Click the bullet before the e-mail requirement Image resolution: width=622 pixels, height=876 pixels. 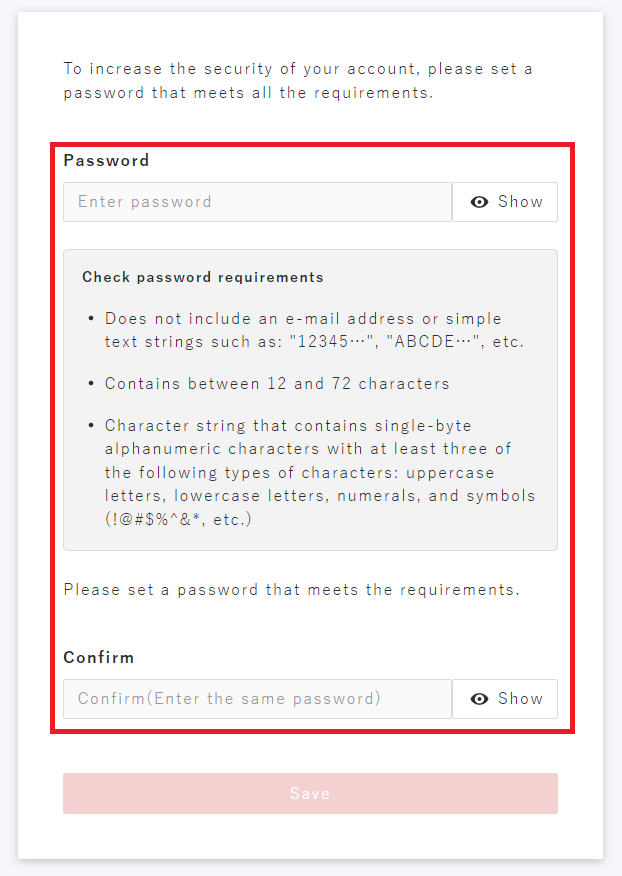[x=91, y=319]
